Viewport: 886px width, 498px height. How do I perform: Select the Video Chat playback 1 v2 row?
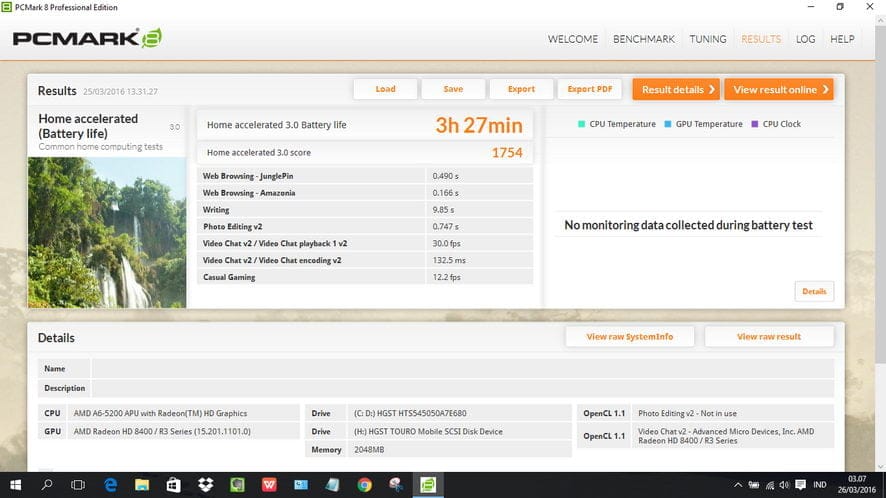(364, 244)
